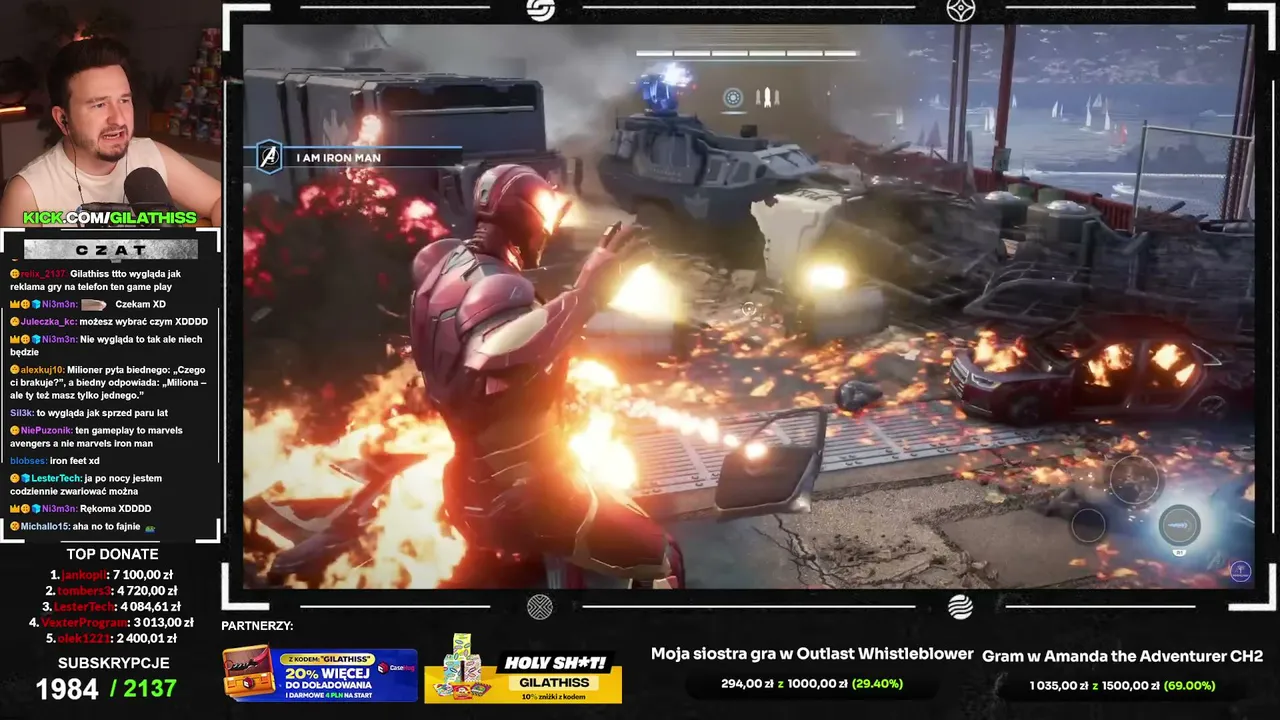
Task: Click username blobses in chat
Action: [28, 461]
